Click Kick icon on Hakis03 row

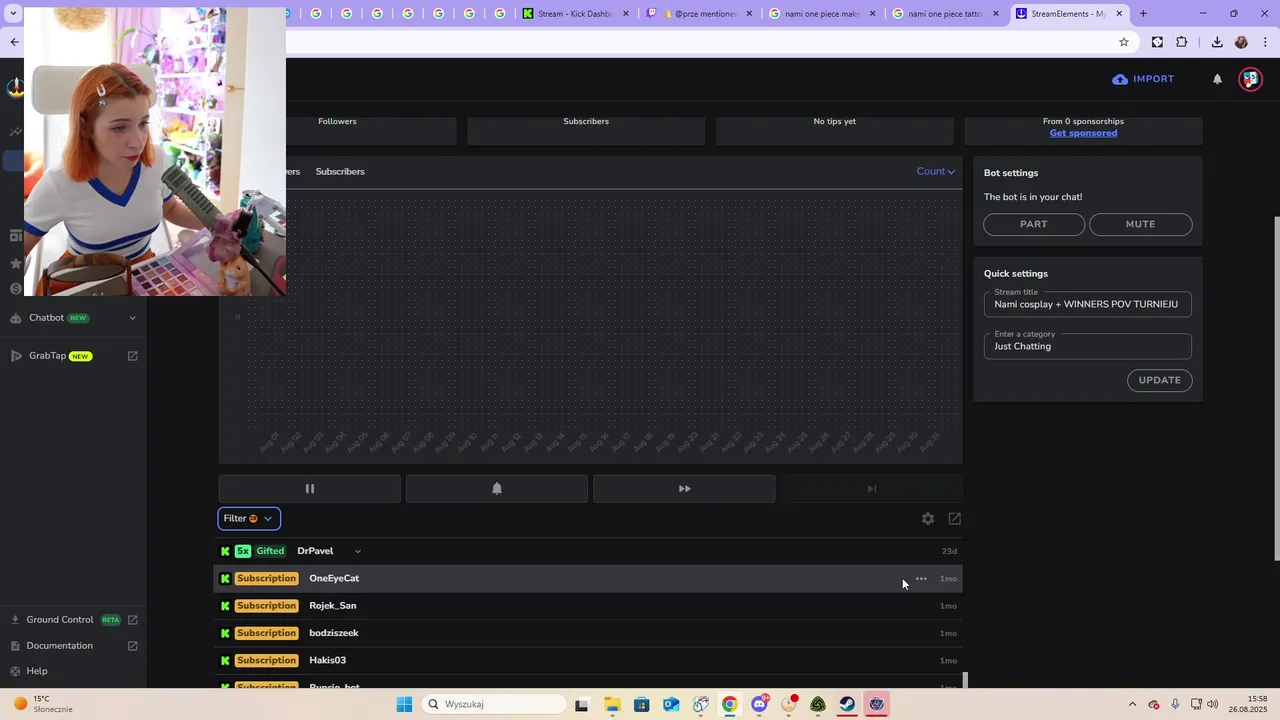[x=225, y=661]
